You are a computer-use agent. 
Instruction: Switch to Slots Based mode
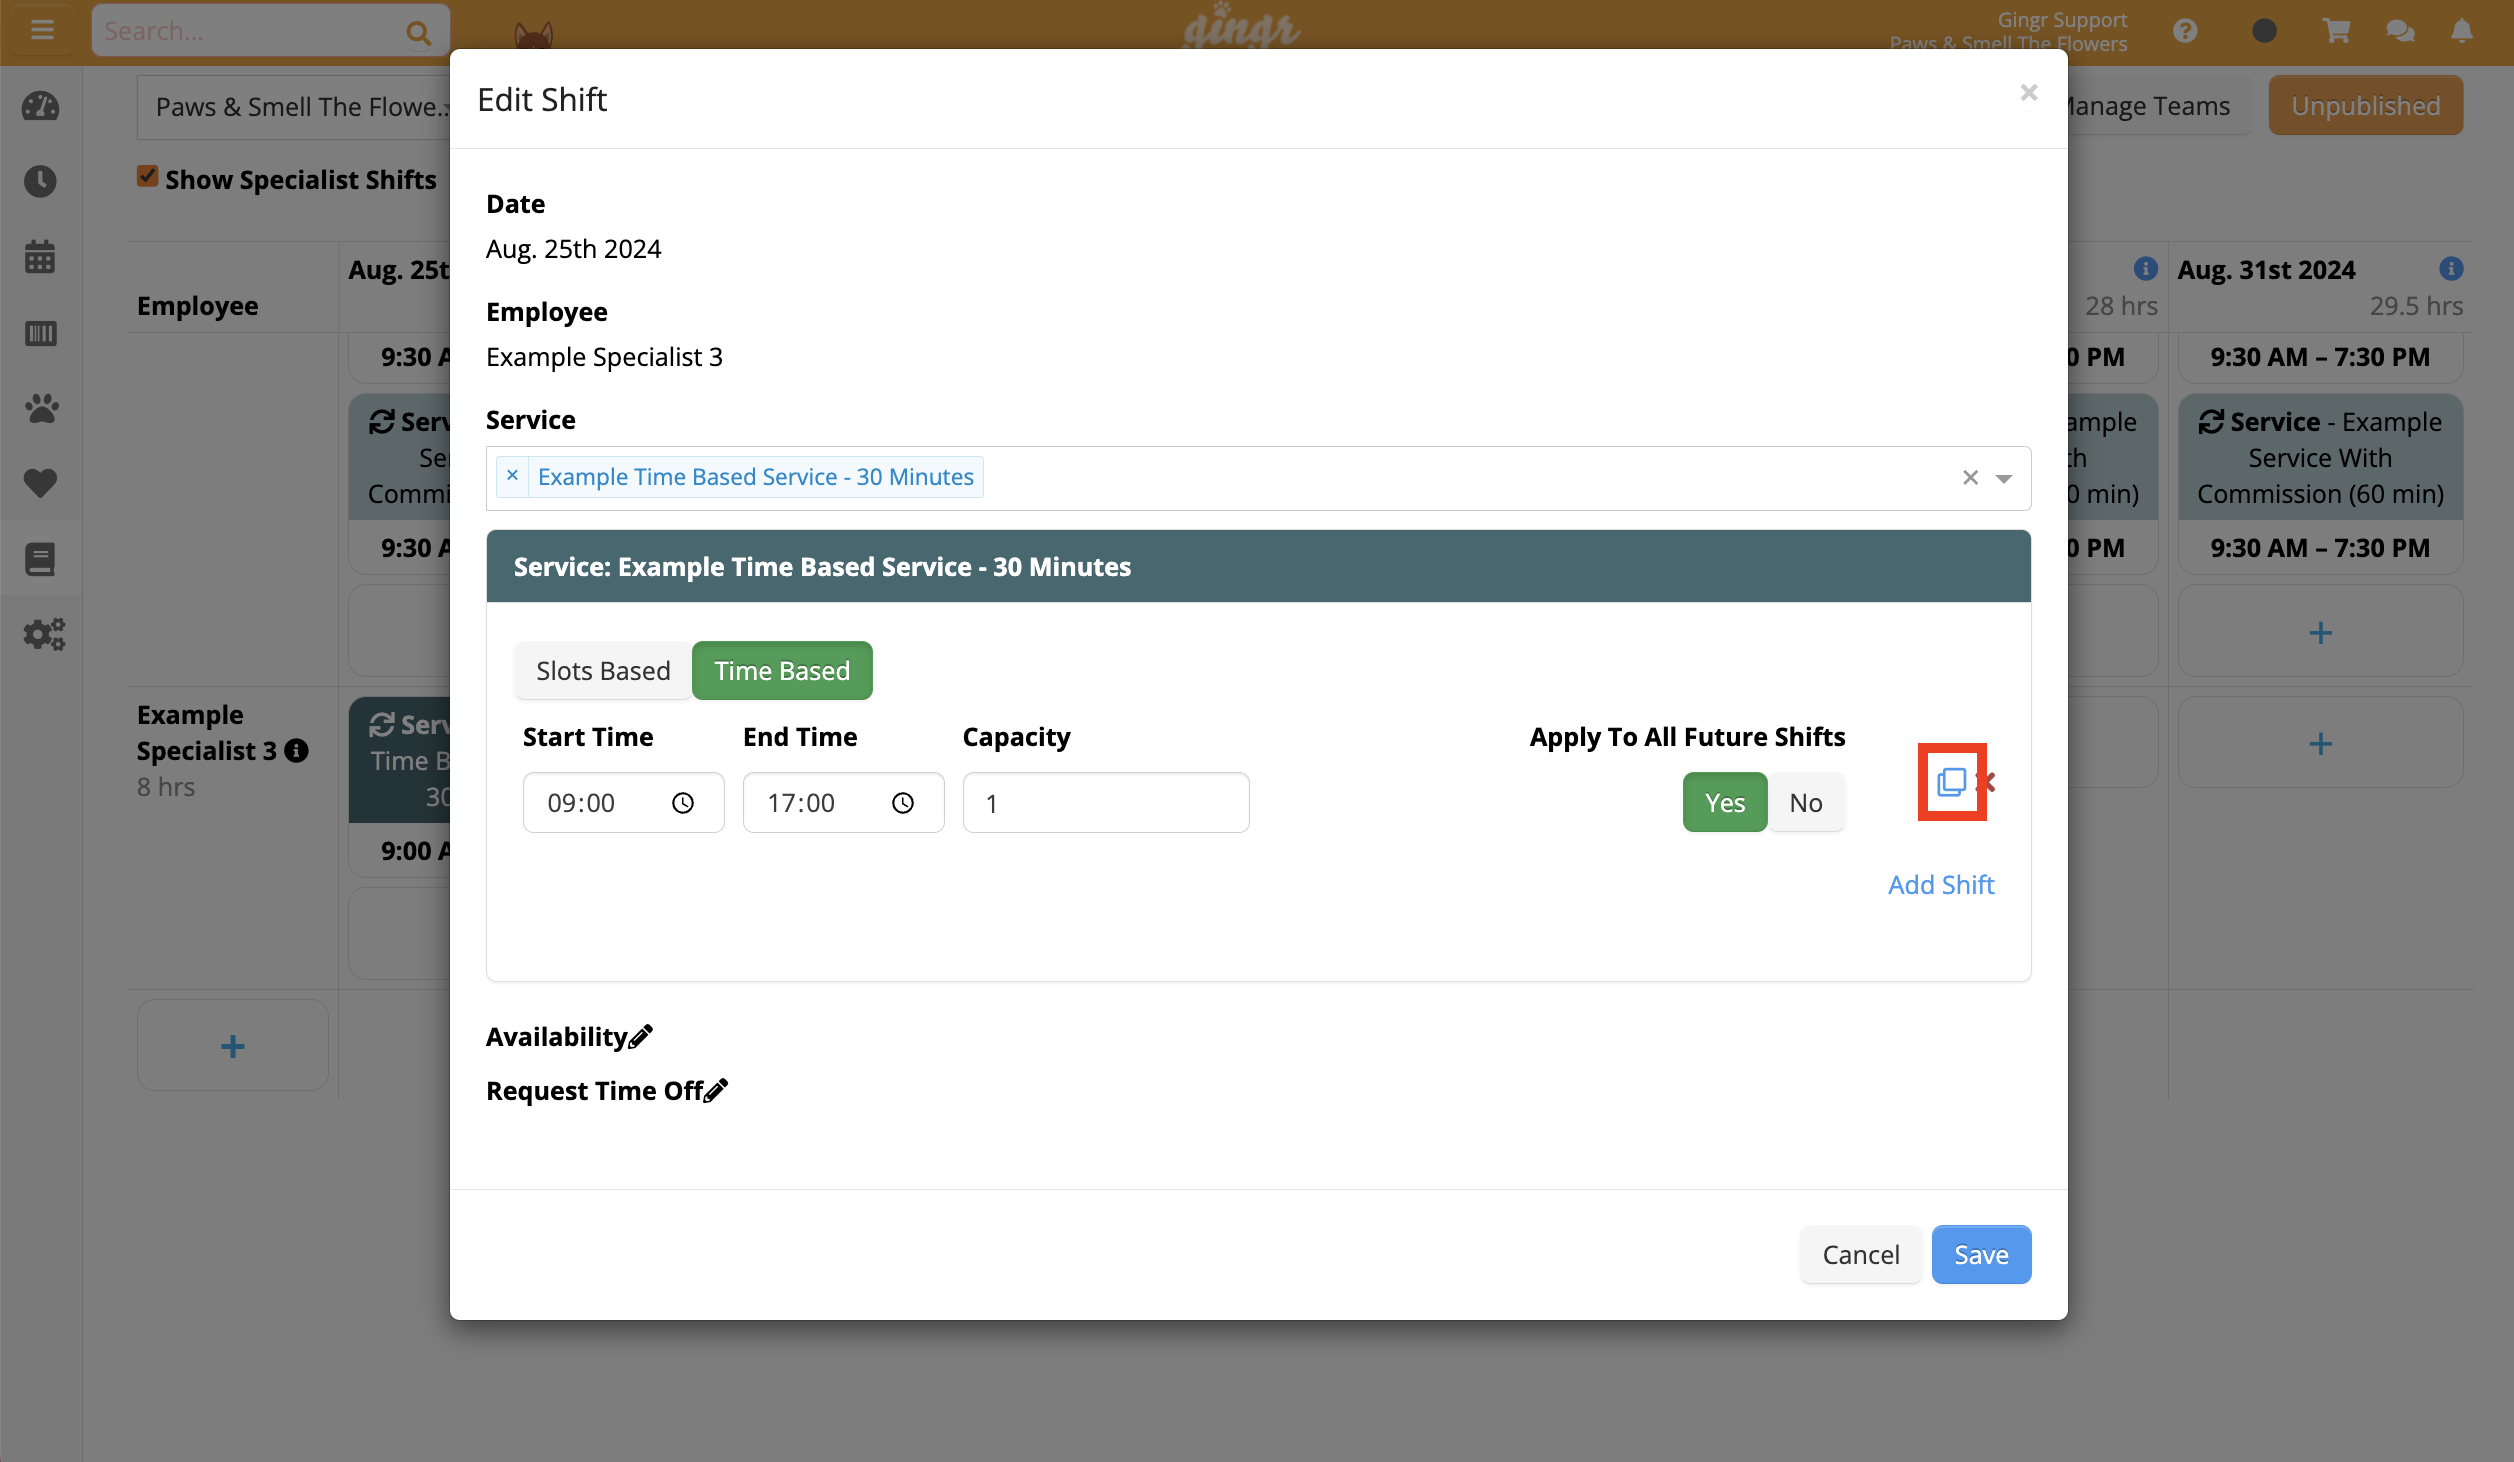pyautogui.click(x=603, y=671)
